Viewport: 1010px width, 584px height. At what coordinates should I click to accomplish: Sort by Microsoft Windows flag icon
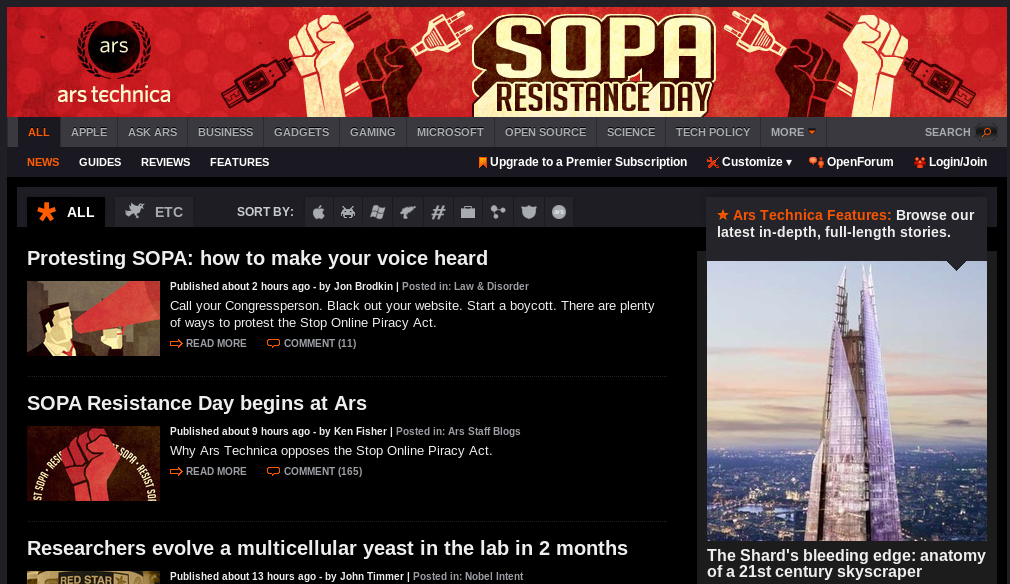pos(378,212)
